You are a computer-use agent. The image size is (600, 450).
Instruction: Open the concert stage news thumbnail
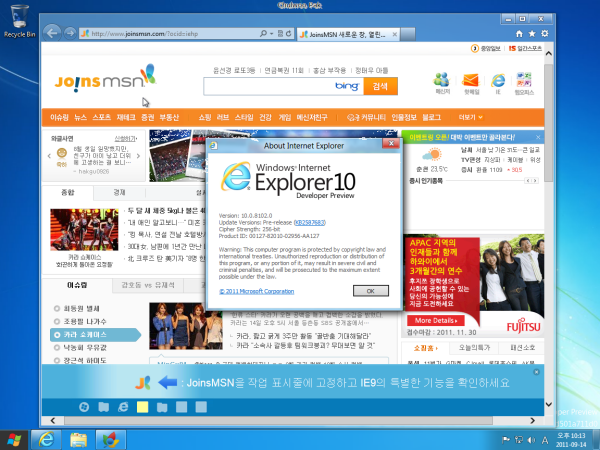[84, 230]
